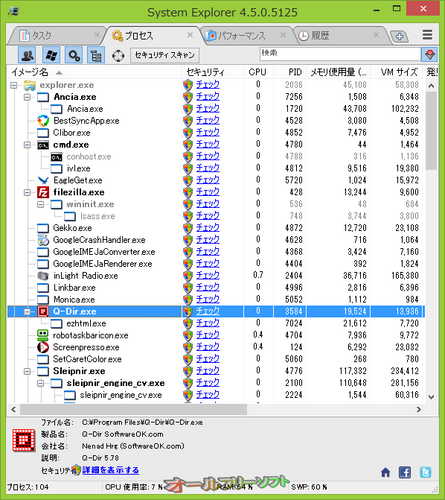Collapse the cmd.exe tree node
This screenshot has height=500, width=445.
pos(27,145)
